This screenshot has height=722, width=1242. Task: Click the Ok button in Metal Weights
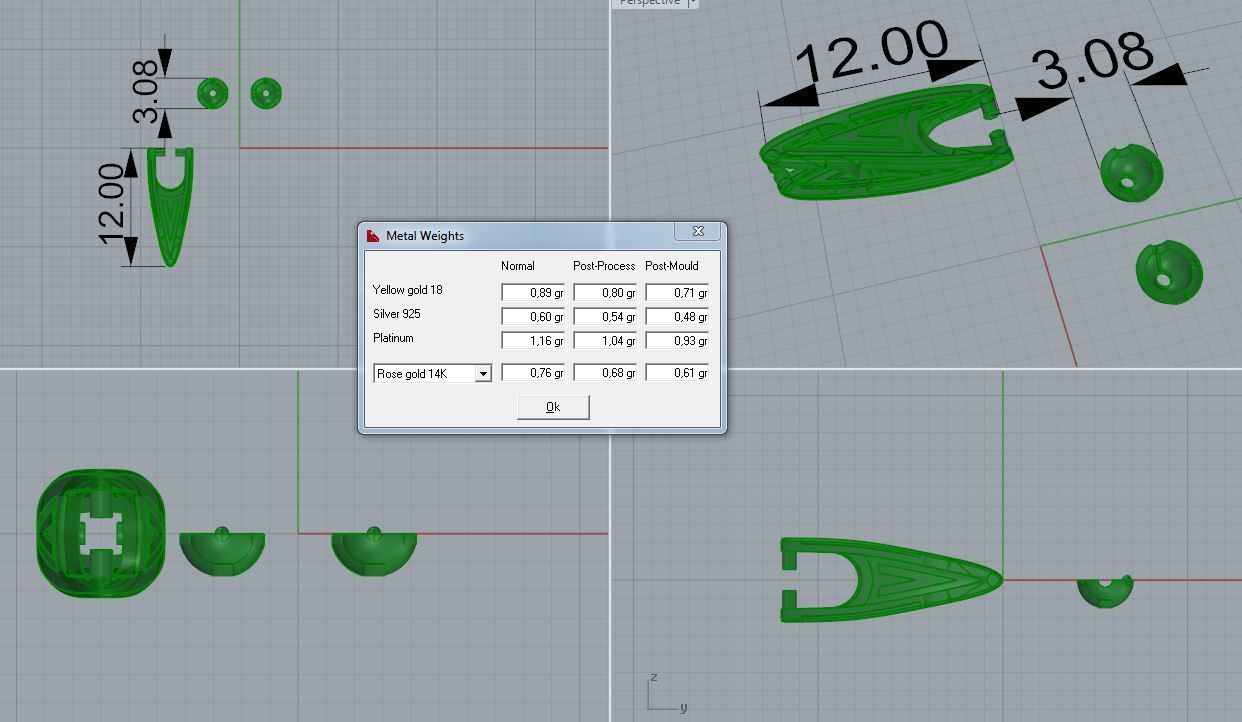point(553,407)
